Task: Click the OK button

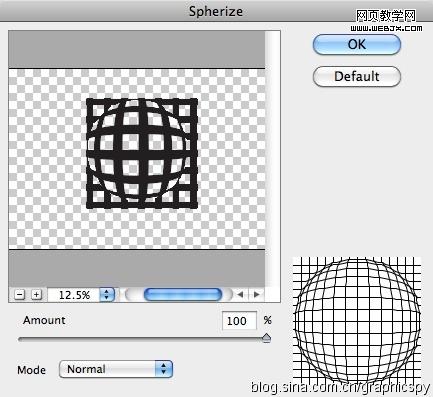Action: click(x=356, y=44)
